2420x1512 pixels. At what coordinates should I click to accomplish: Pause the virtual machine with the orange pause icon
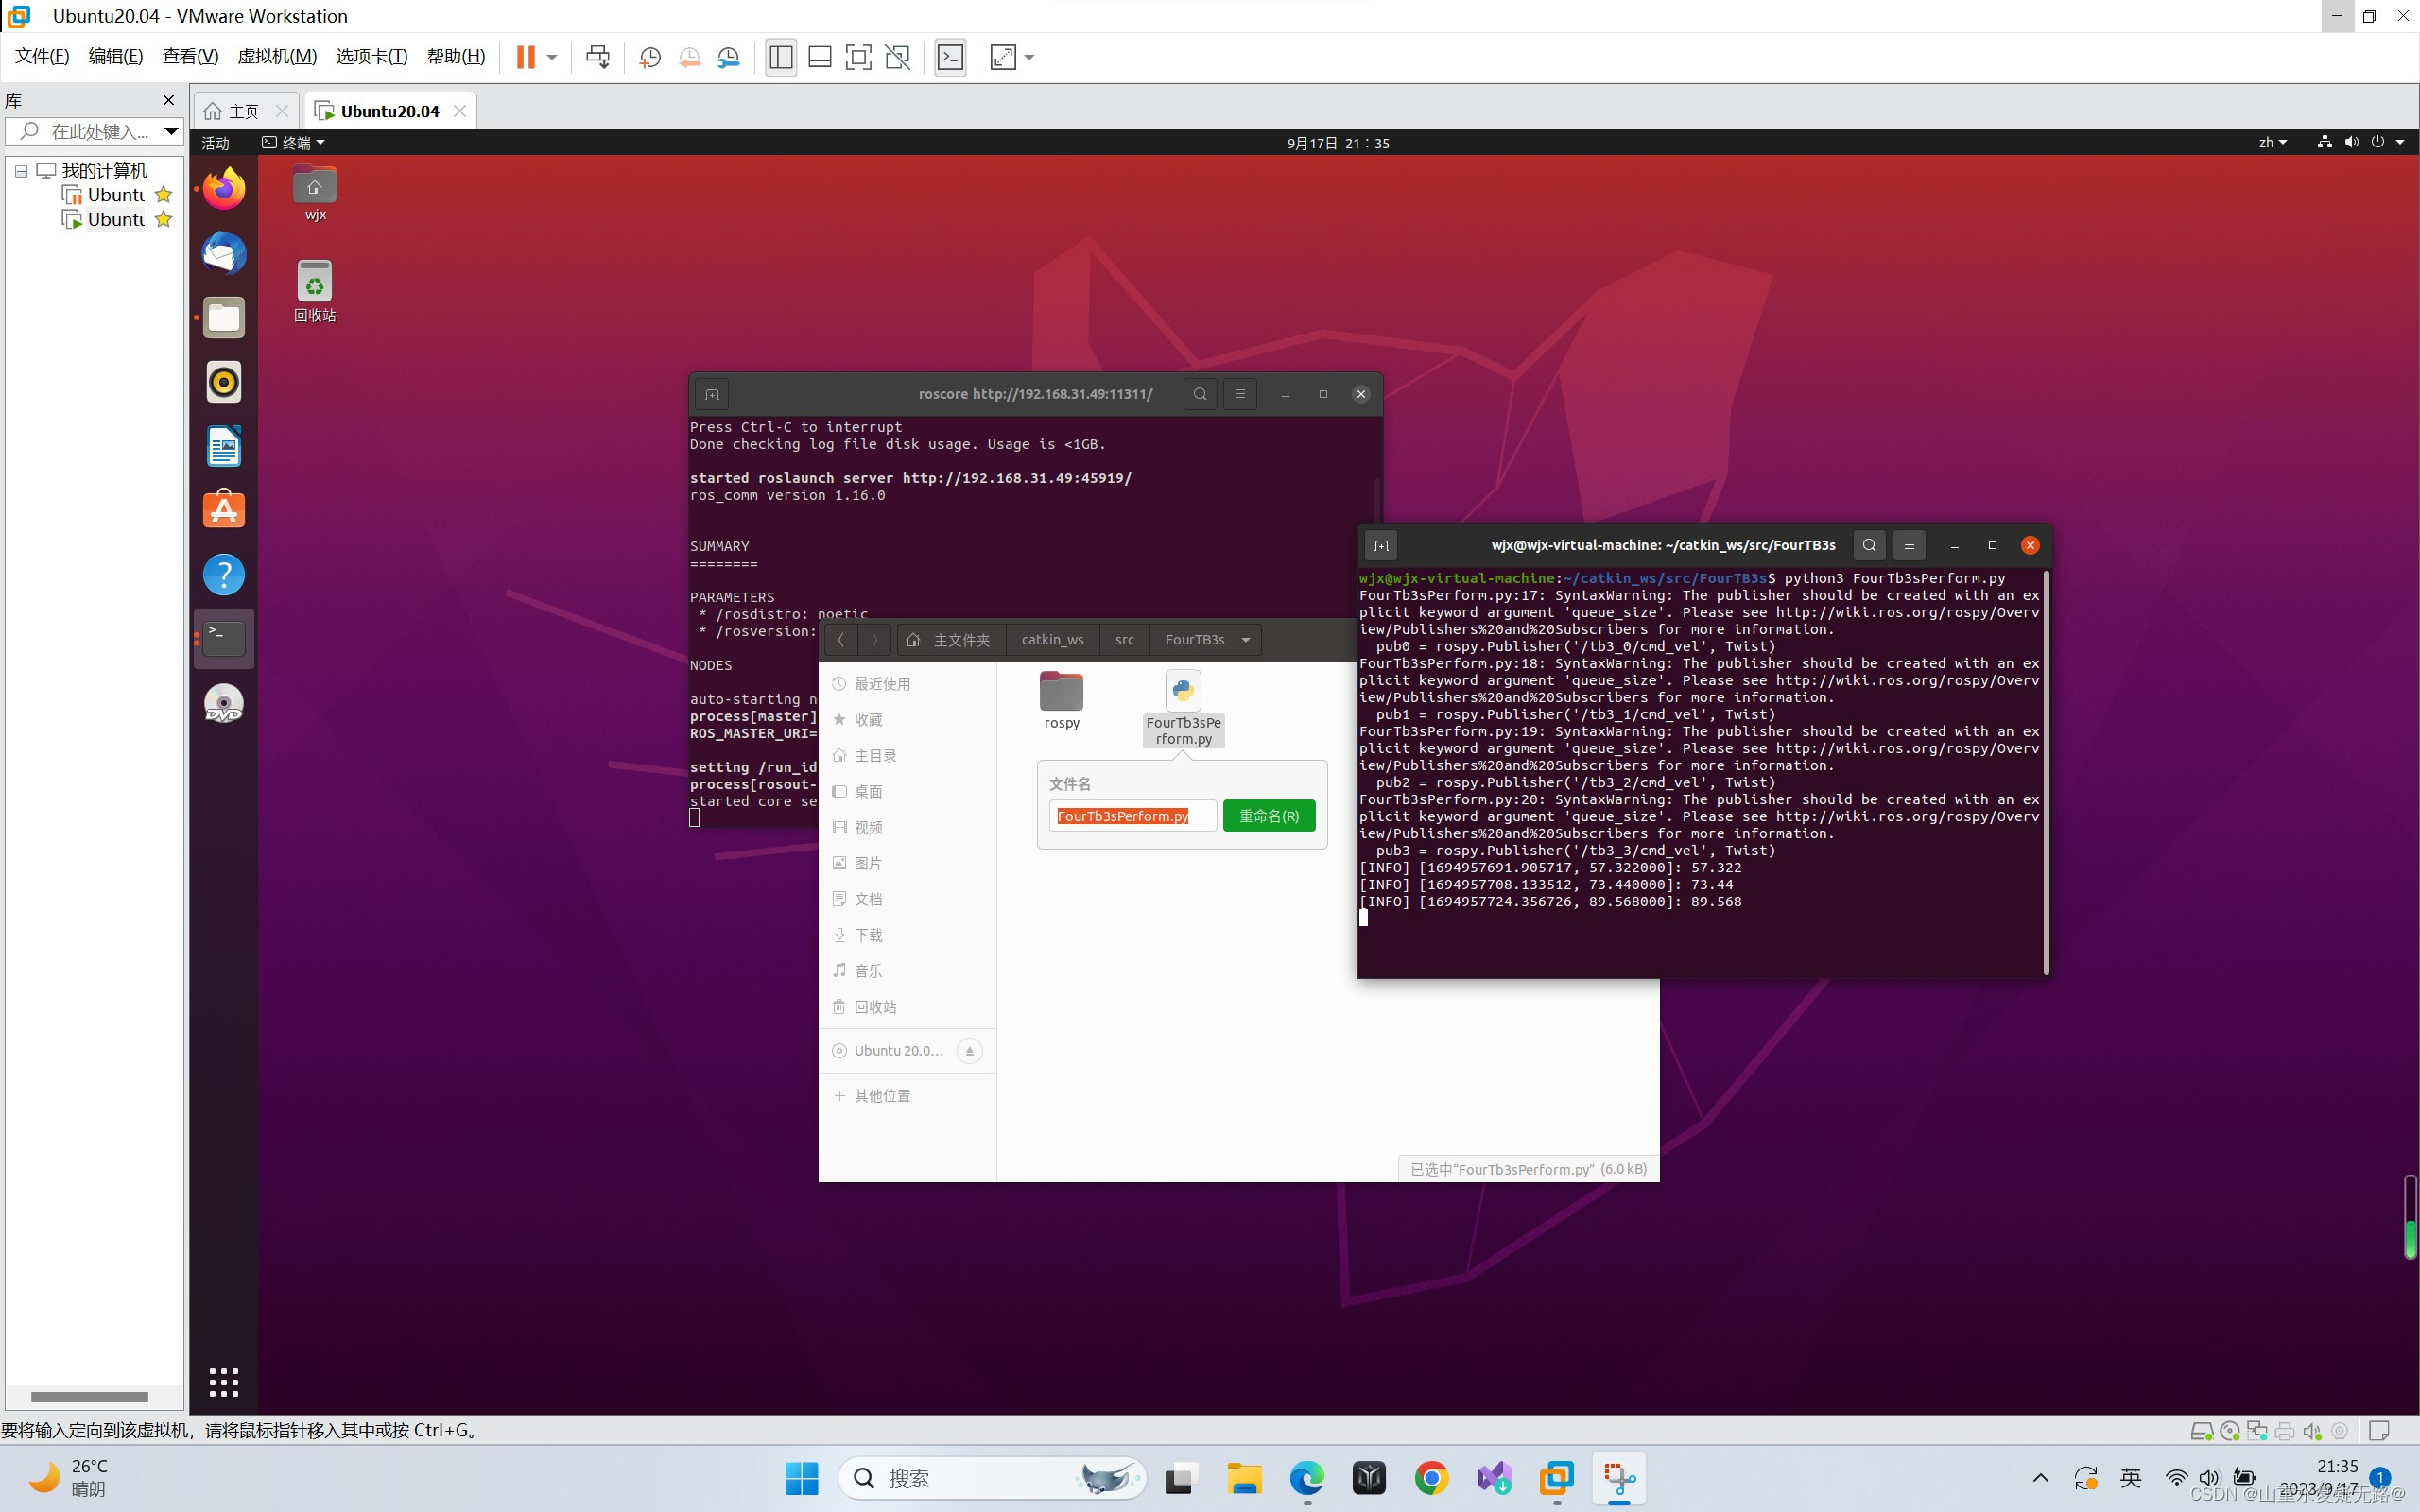(525, 57)
